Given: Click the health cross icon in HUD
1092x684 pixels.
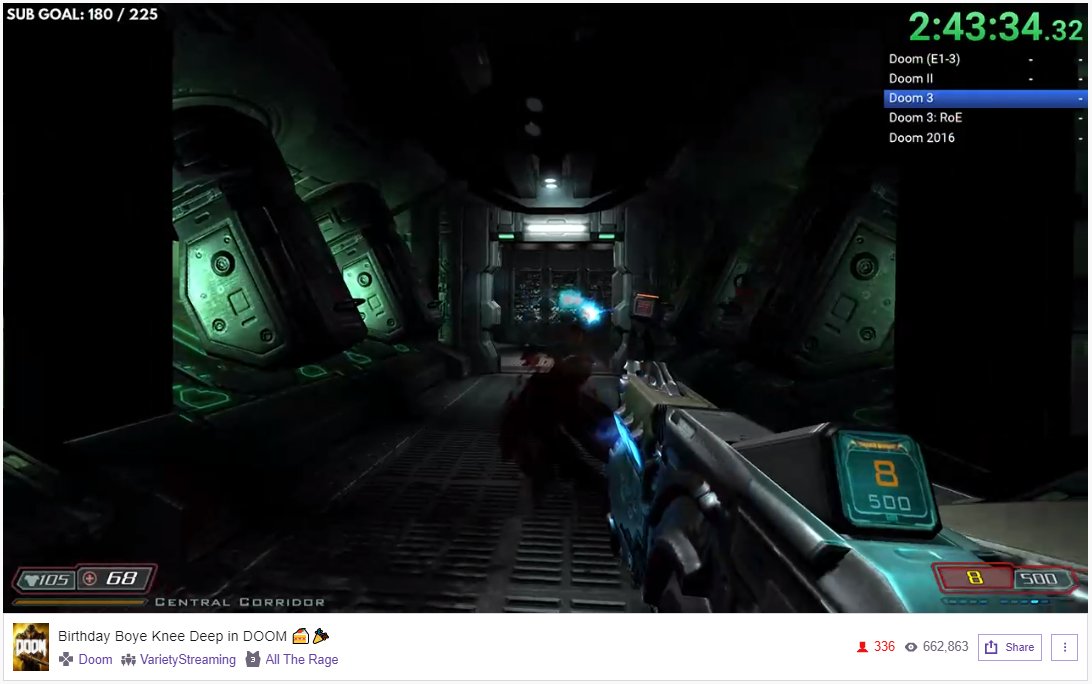Looking at the screenshot, I should (x=90, y=578).
